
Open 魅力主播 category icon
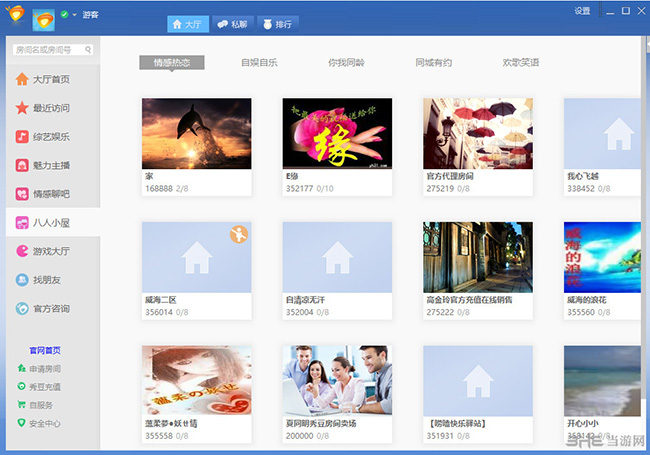pyautogui.click(x=21, y=165)
